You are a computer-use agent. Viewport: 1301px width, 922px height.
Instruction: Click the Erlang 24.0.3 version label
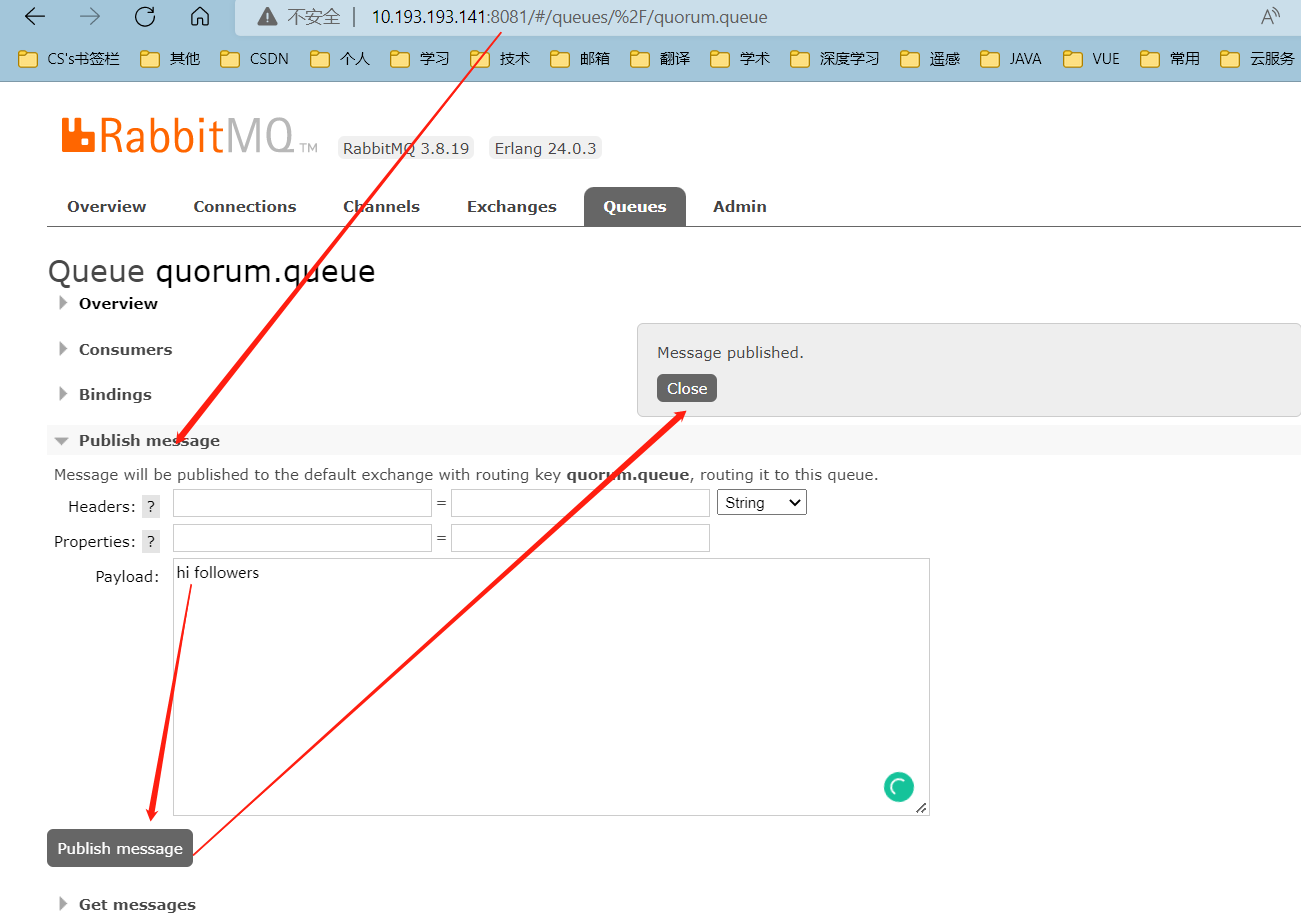545,148
